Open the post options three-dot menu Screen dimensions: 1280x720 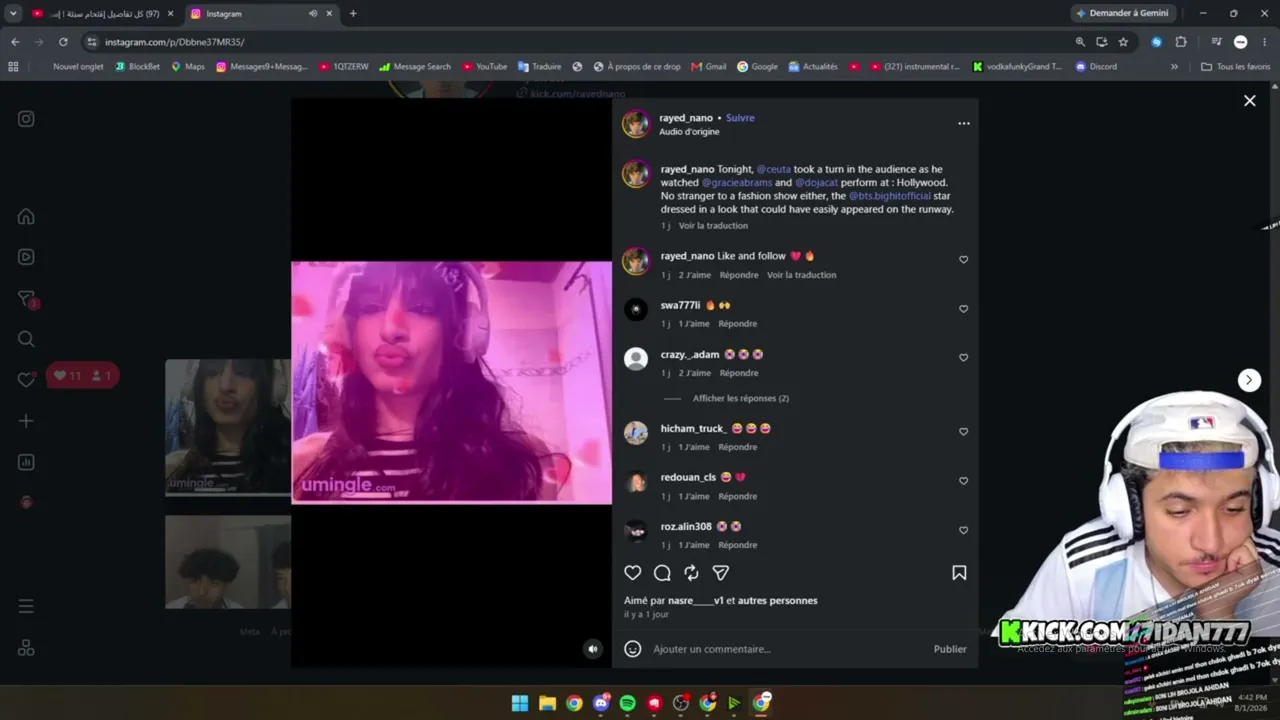coord(964,123)
